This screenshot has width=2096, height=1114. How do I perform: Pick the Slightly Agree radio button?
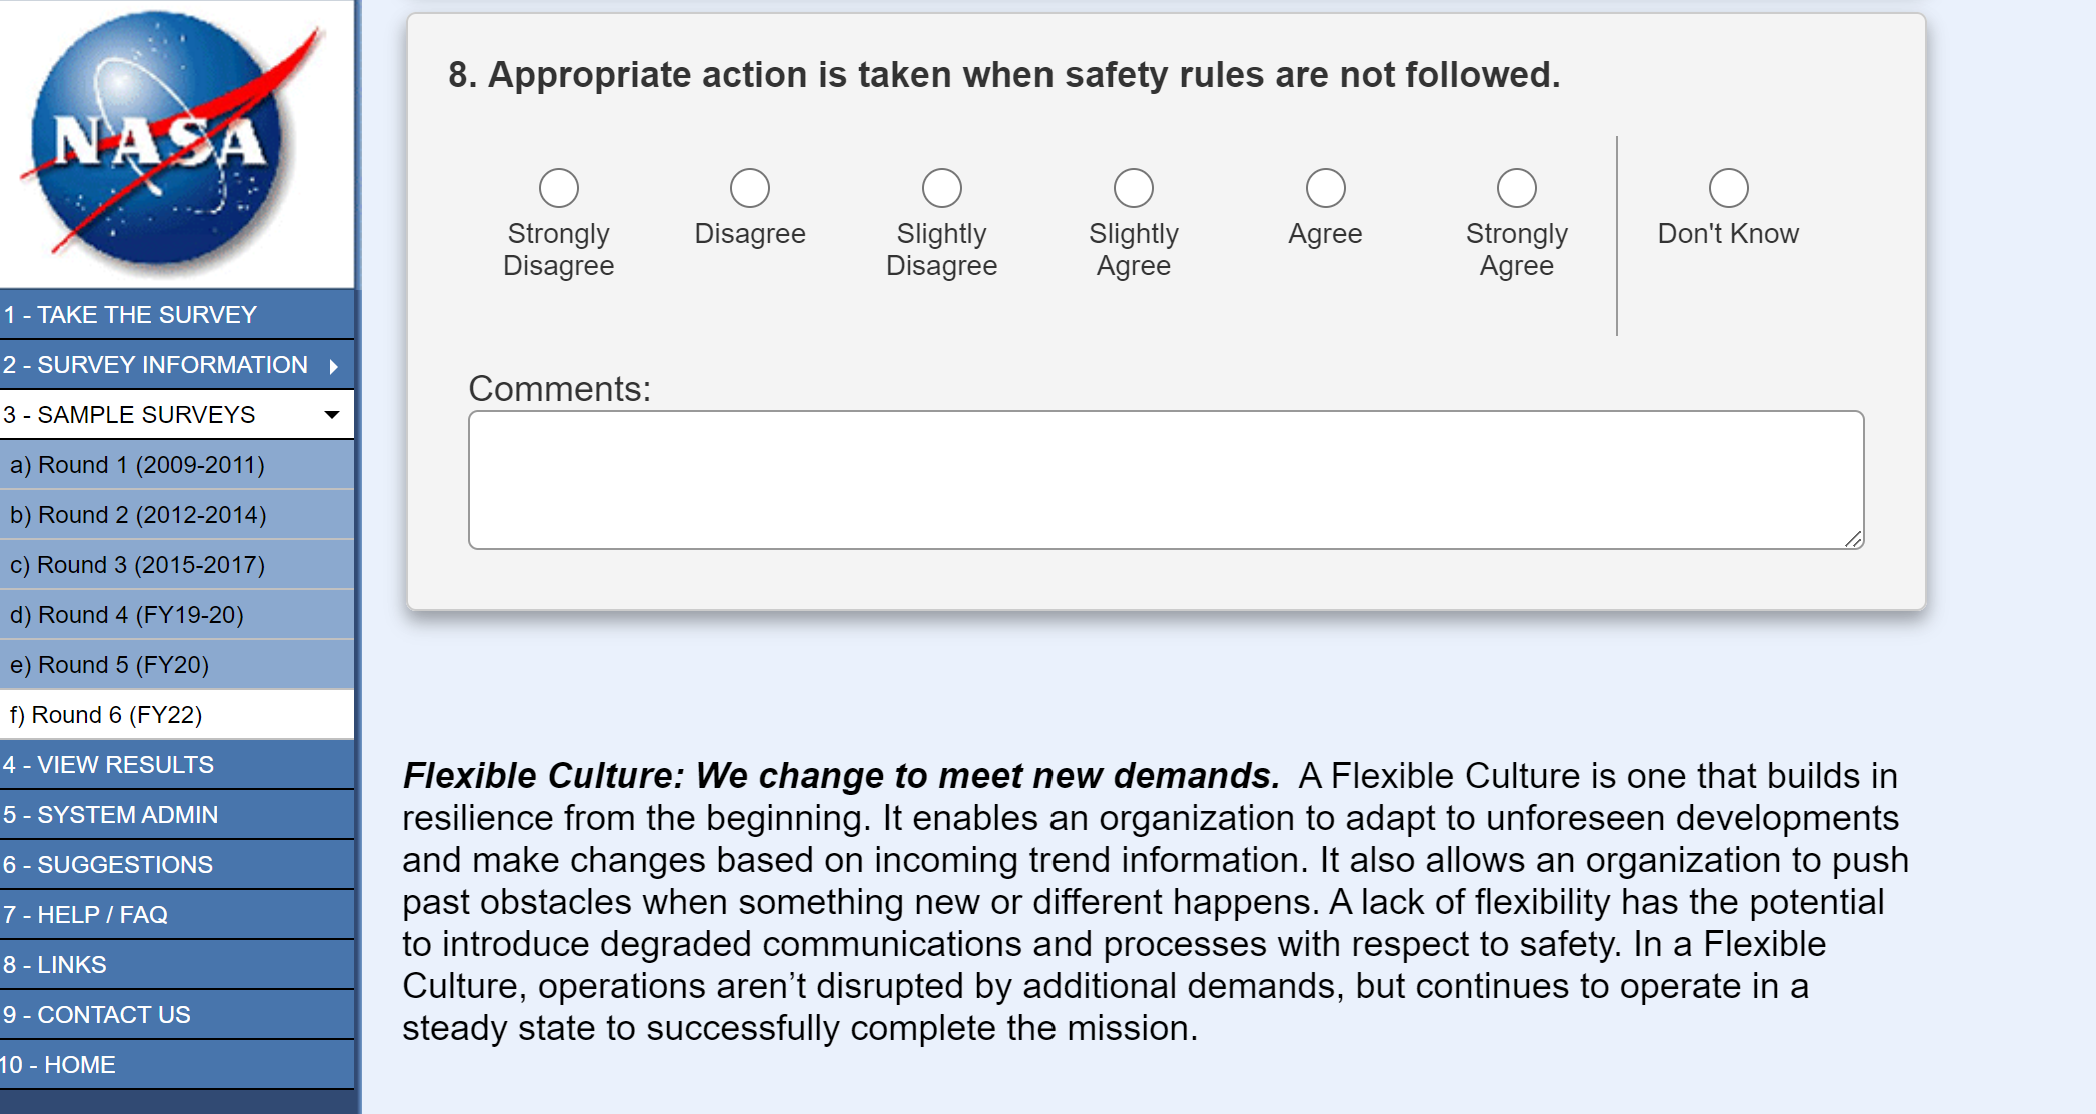pyautogui.click(x=1134, y=188)
